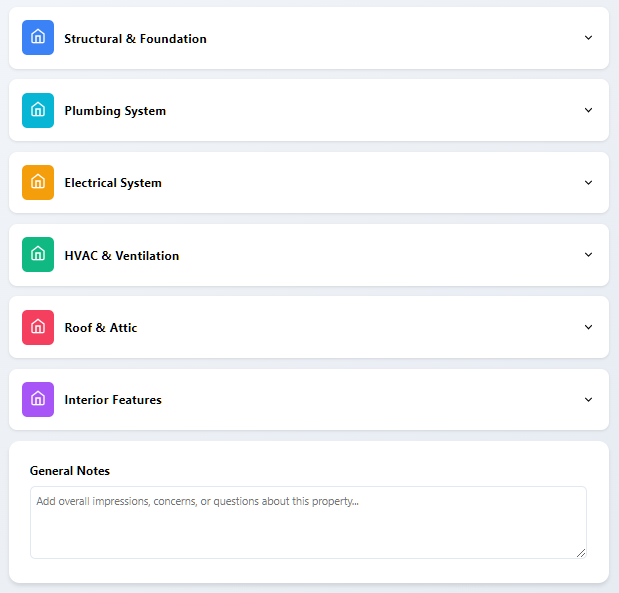The height and width of the screenshot is (593, 619).
Task: Expand Interior Features using the chevron
Action: click(x=588, y=399)
